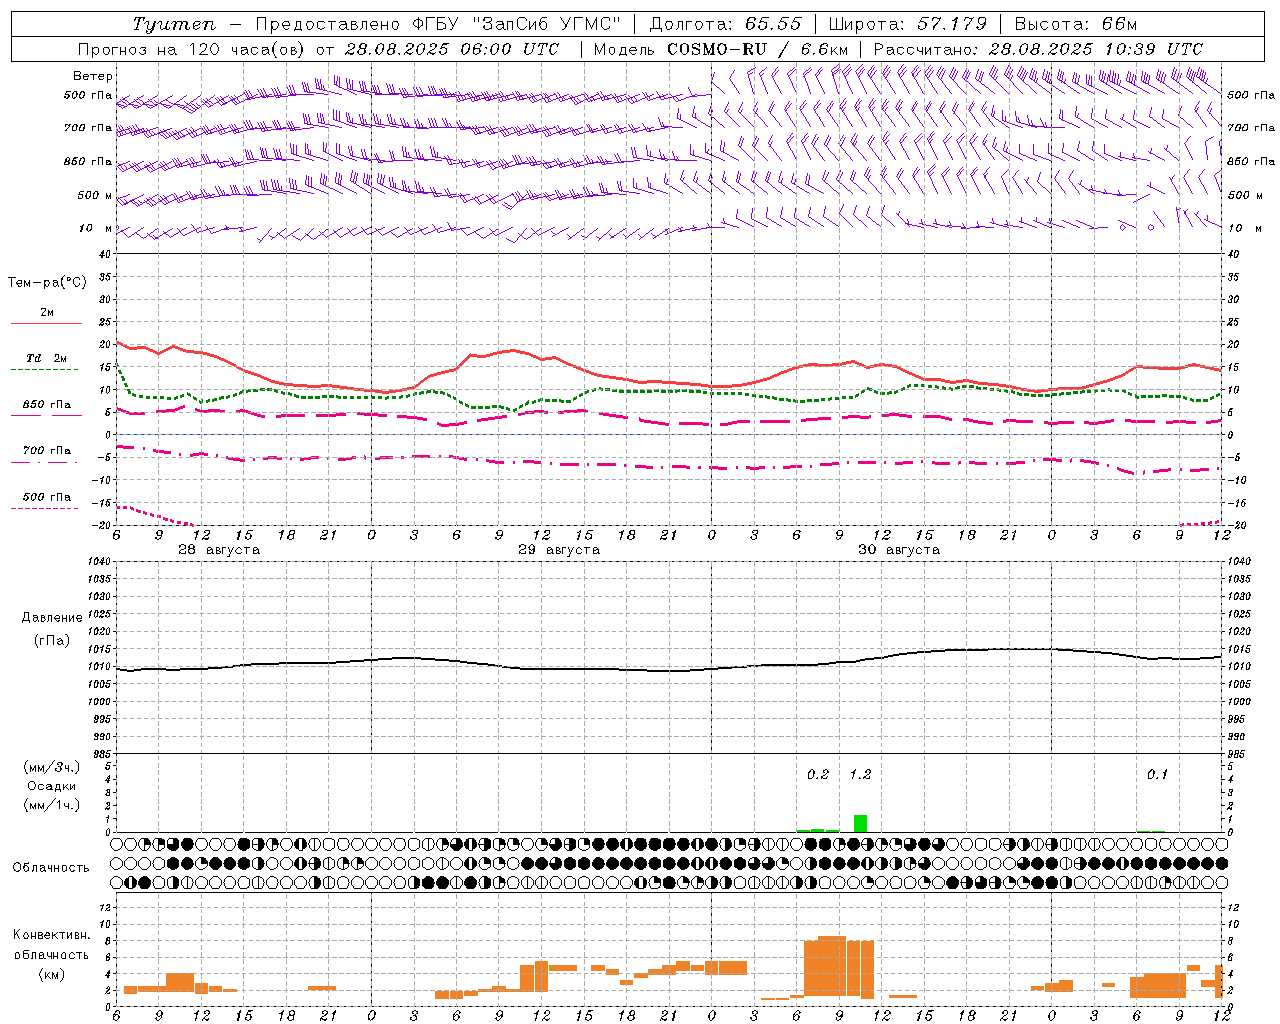Click the "Высота: 66м" header value

tap(1076, 24)
